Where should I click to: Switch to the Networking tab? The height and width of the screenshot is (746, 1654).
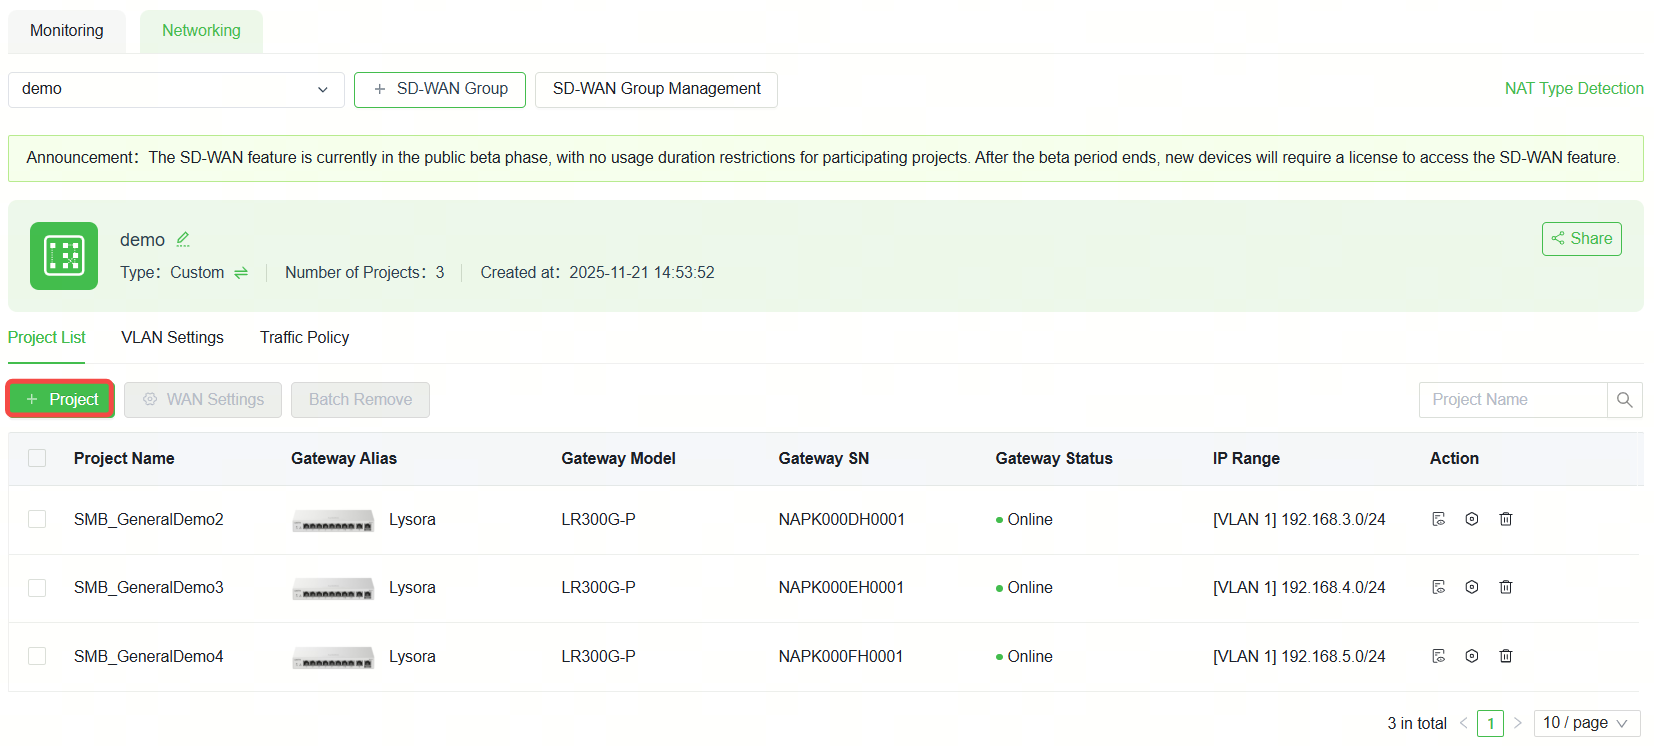point(201,31)
